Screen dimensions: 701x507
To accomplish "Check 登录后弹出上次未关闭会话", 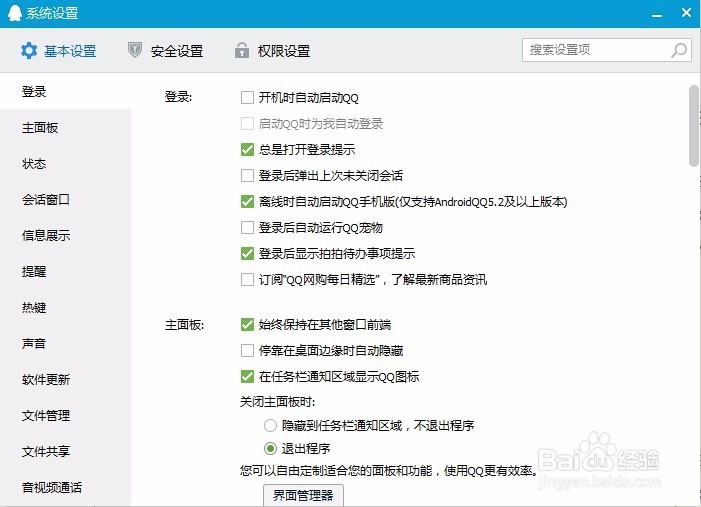I will 247,175.
